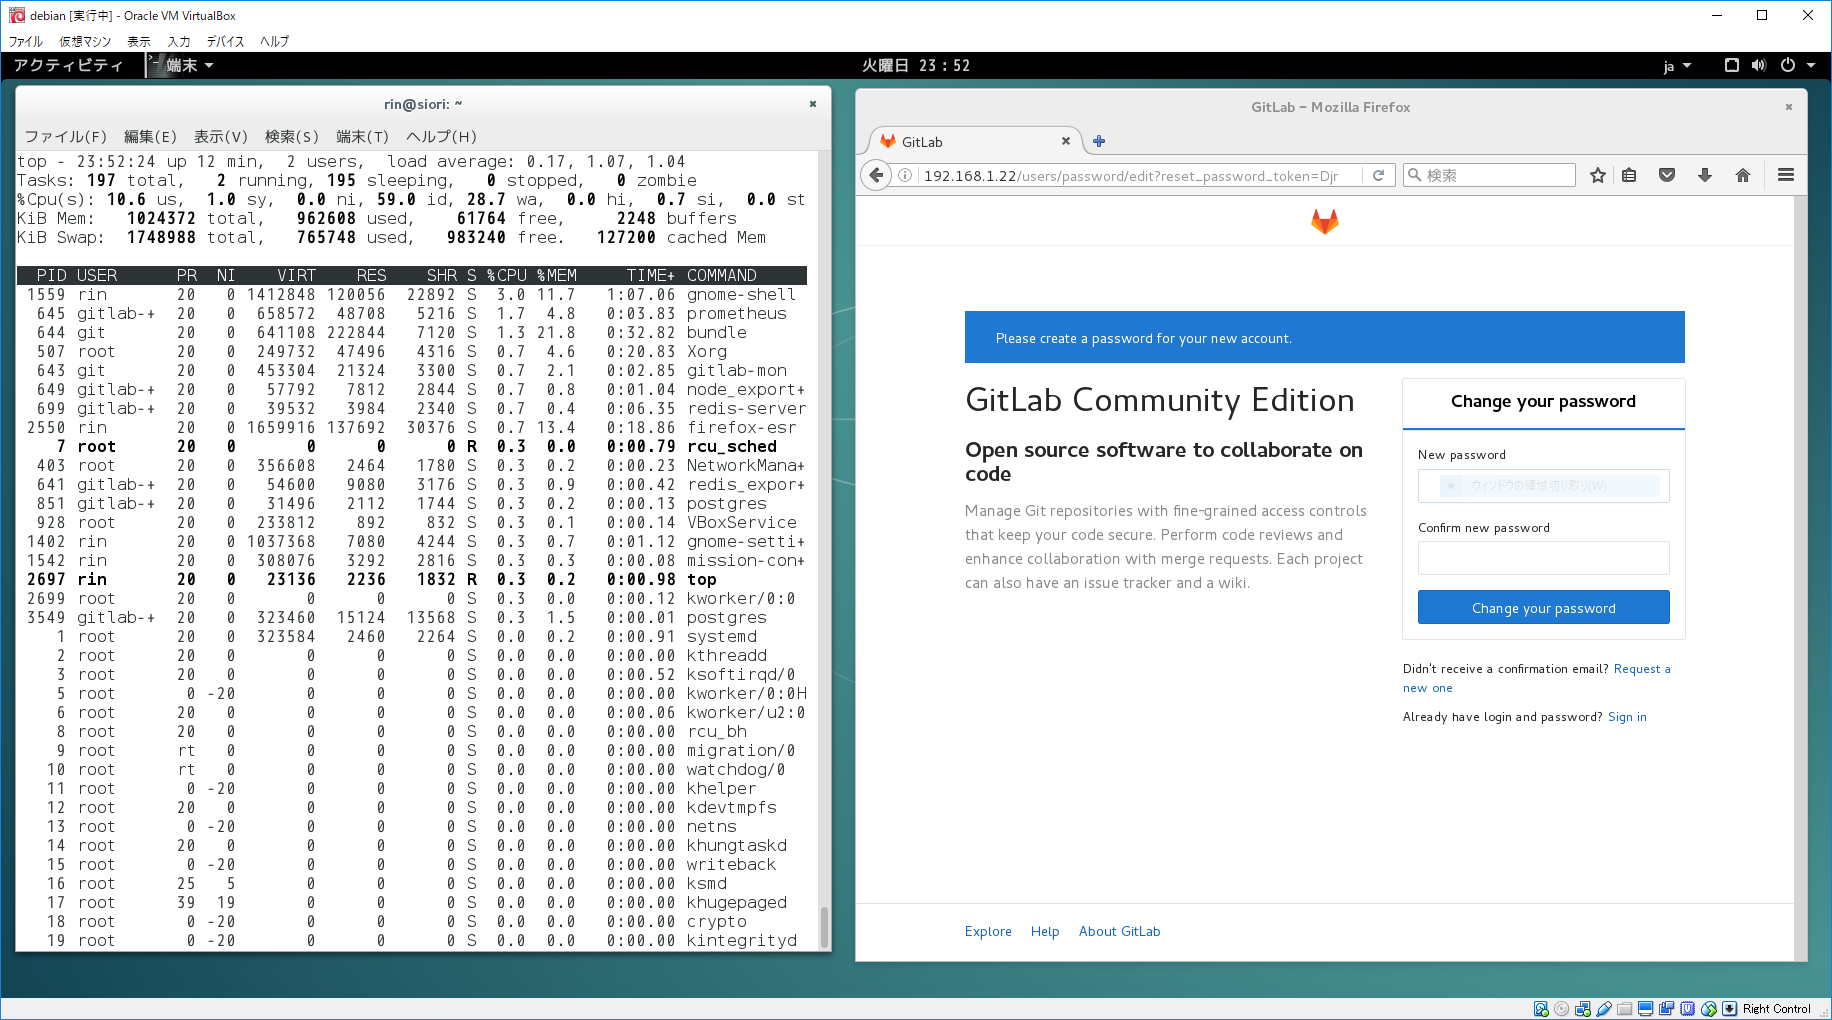Screen dimensions: 1832x1020
Task: Click the 'rcu_sched' process row in terminal
Action: click(x=412, y=447)
